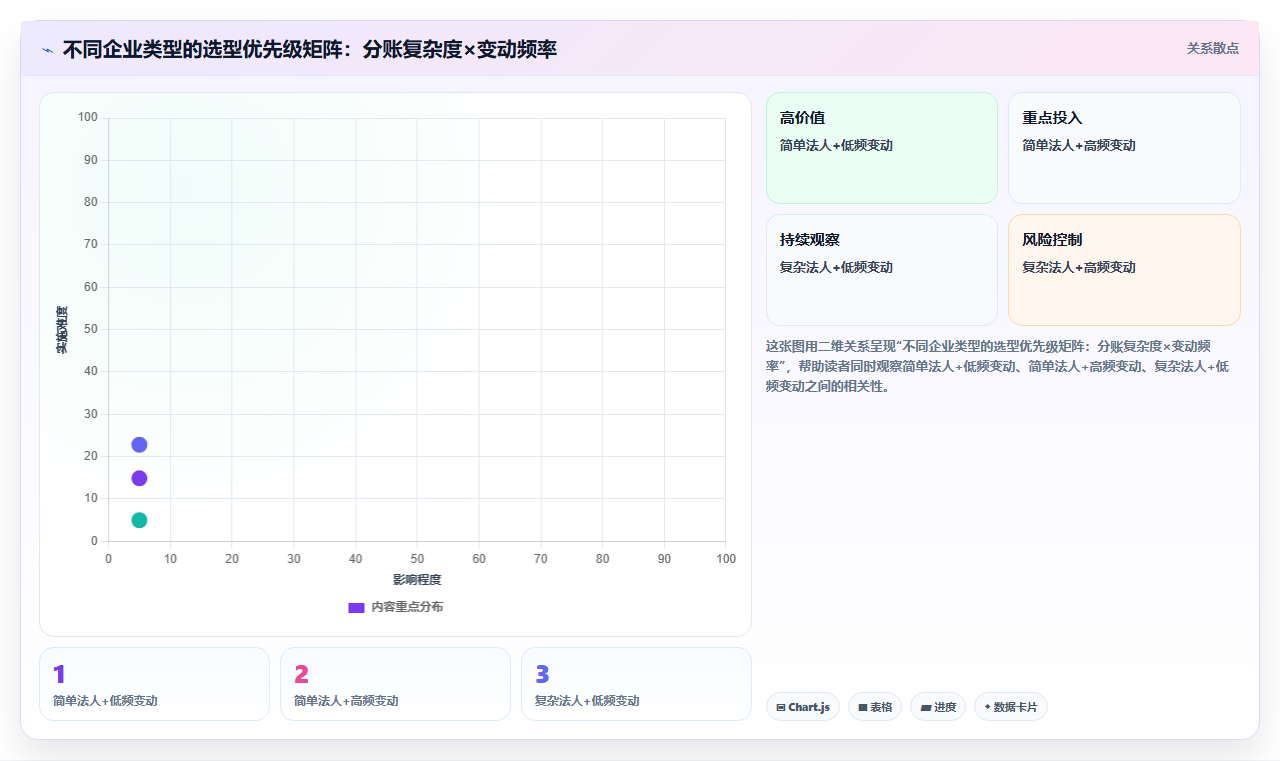The image size is (1280, 761).
Task: Click the 数据卡片 tag chip
Action: (x=1011, y=707)
